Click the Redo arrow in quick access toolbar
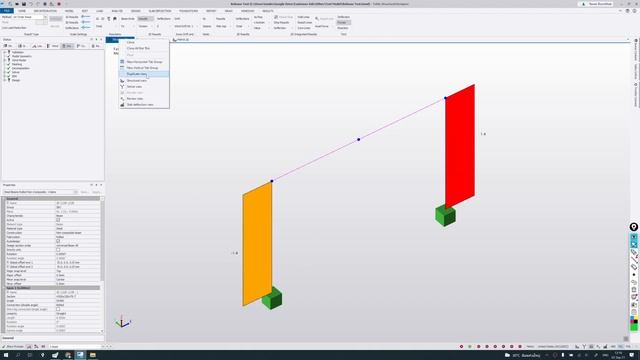The image size is (640, 360). (38, 4)
